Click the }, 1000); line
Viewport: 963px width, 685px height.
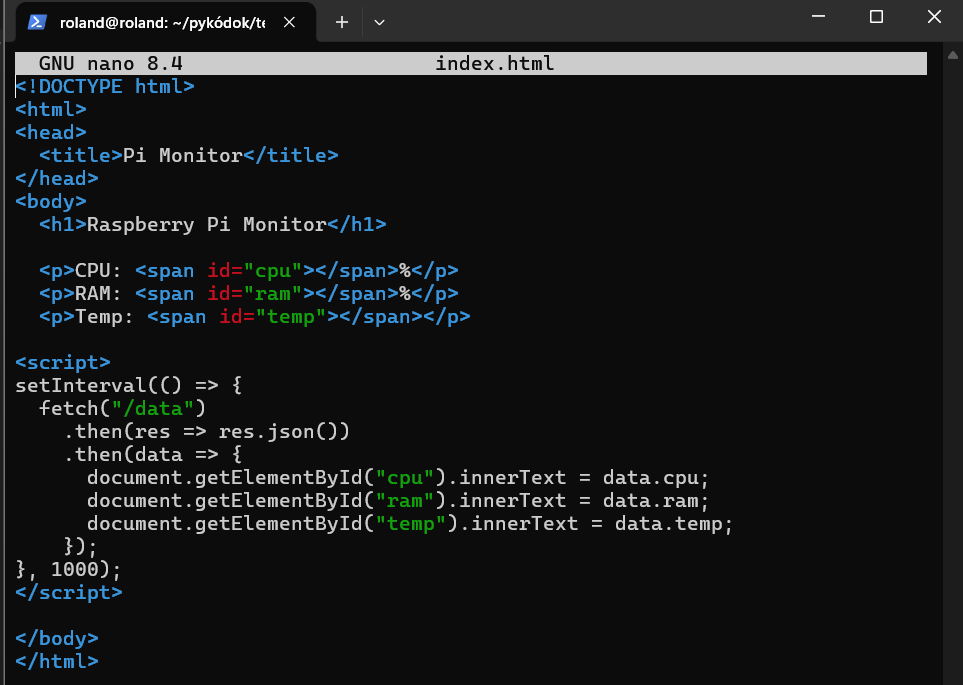point(69,570)
